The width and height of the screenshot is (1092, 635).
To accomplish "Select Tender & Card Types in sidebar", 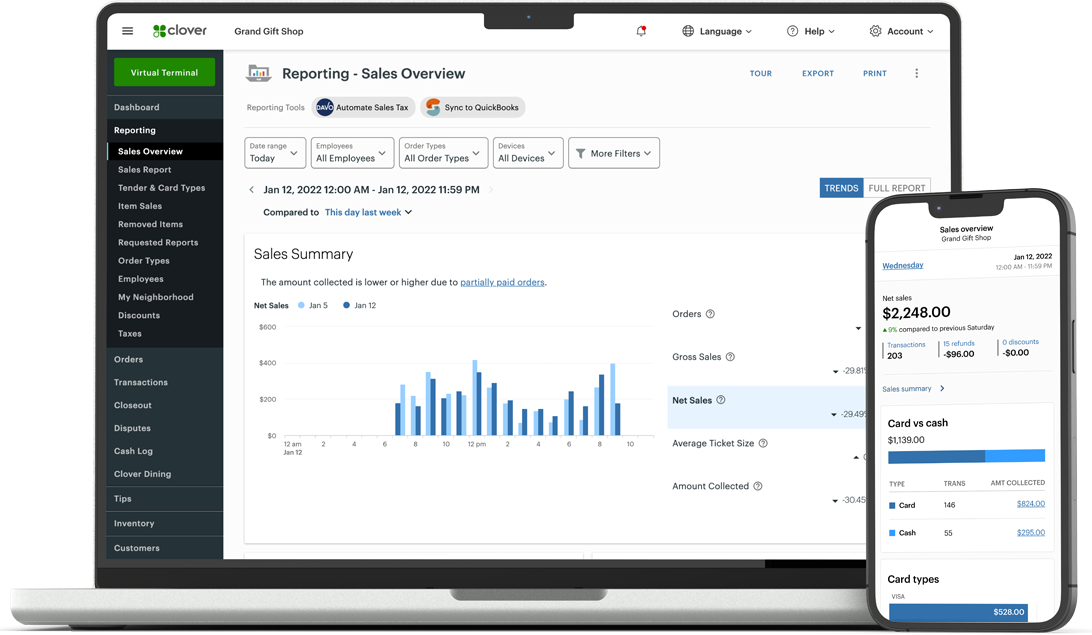I will (161, 188).
